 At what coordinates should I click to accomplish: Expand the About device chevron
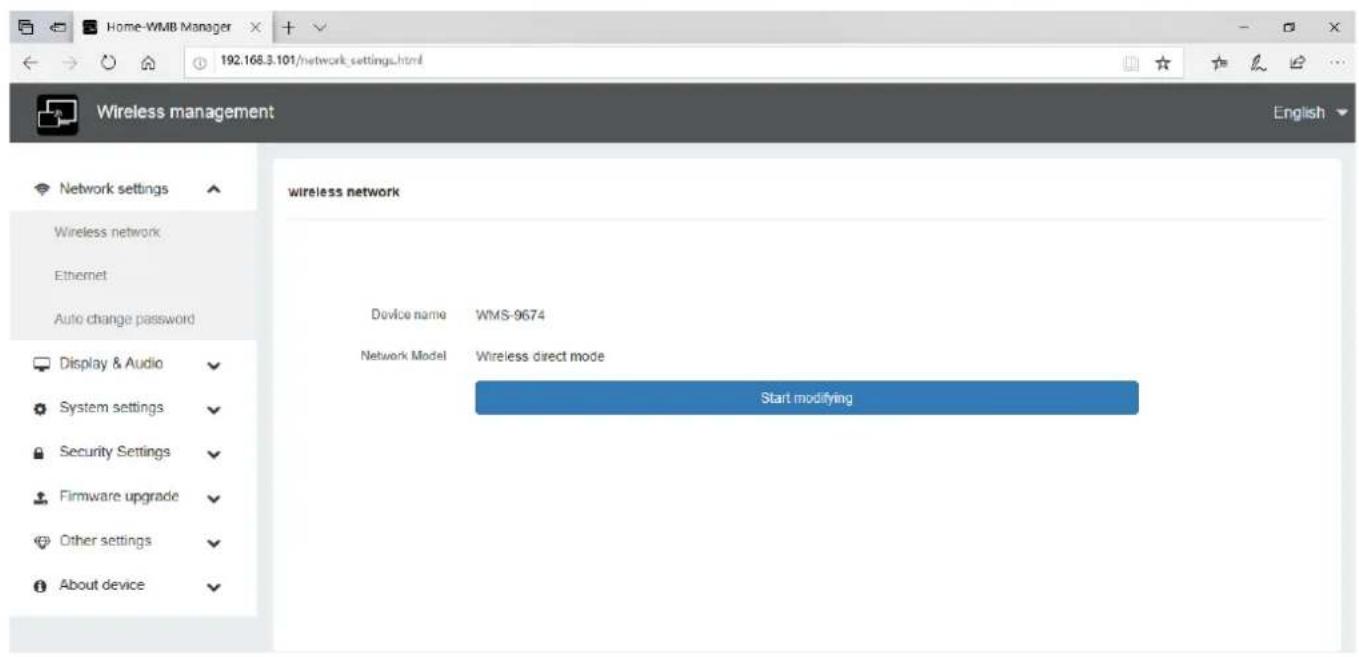pyautogui.click(x=212, y=587)
